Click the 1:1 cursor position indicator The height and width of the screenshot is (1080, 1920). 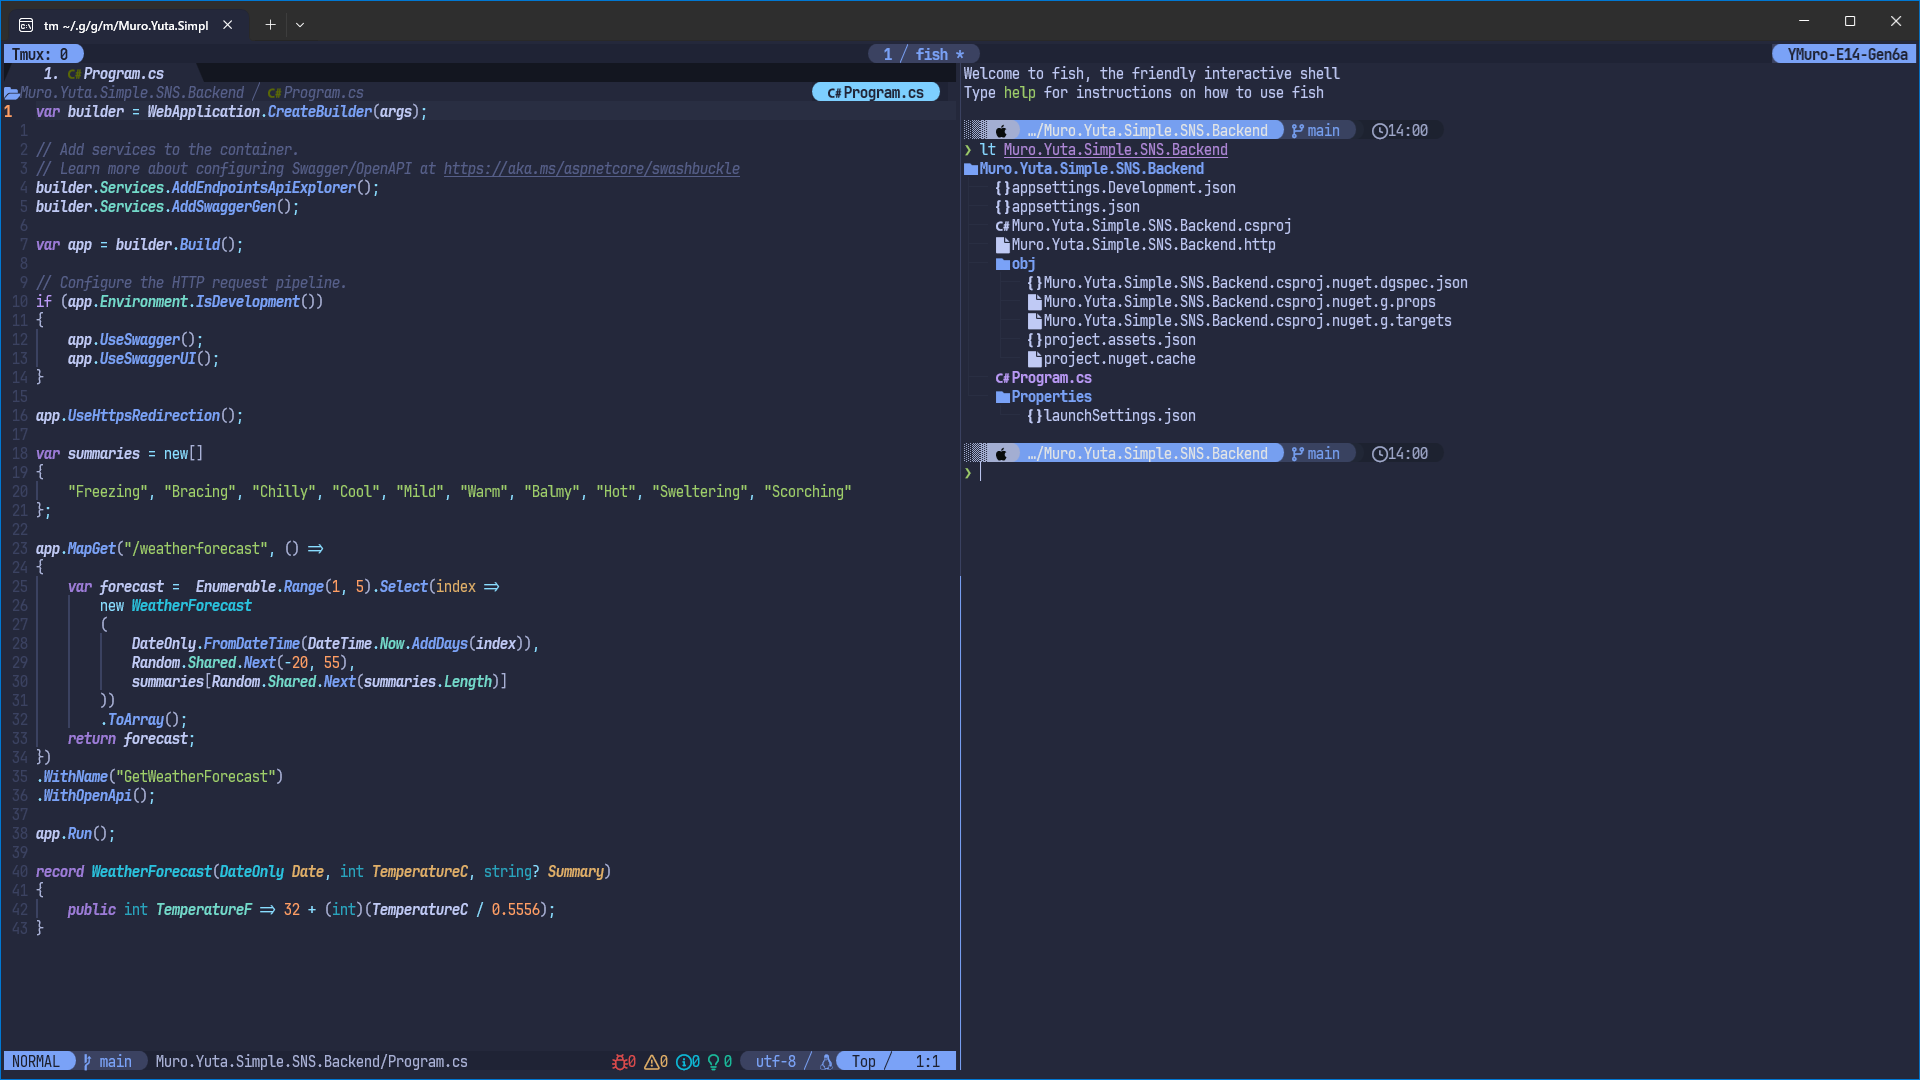928,1061
